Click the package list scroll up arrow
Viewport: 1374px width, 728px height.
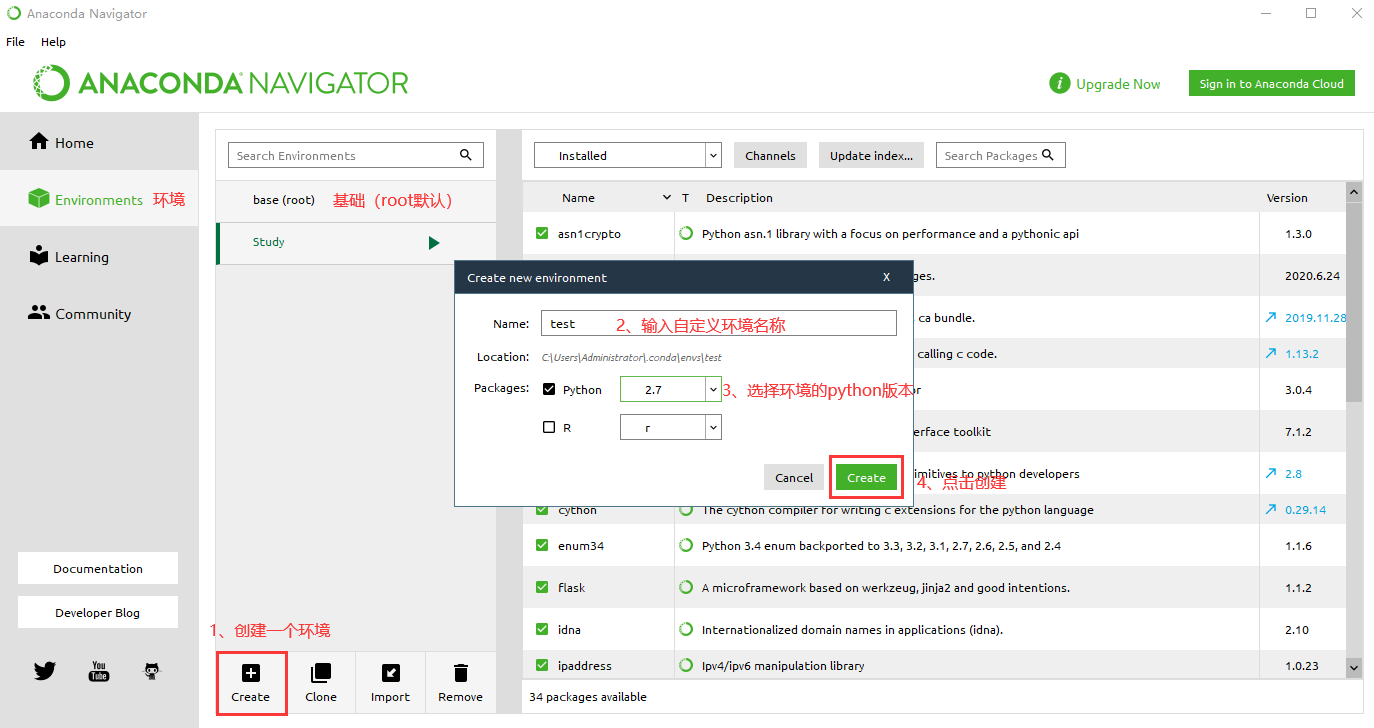click(1354, 191)
